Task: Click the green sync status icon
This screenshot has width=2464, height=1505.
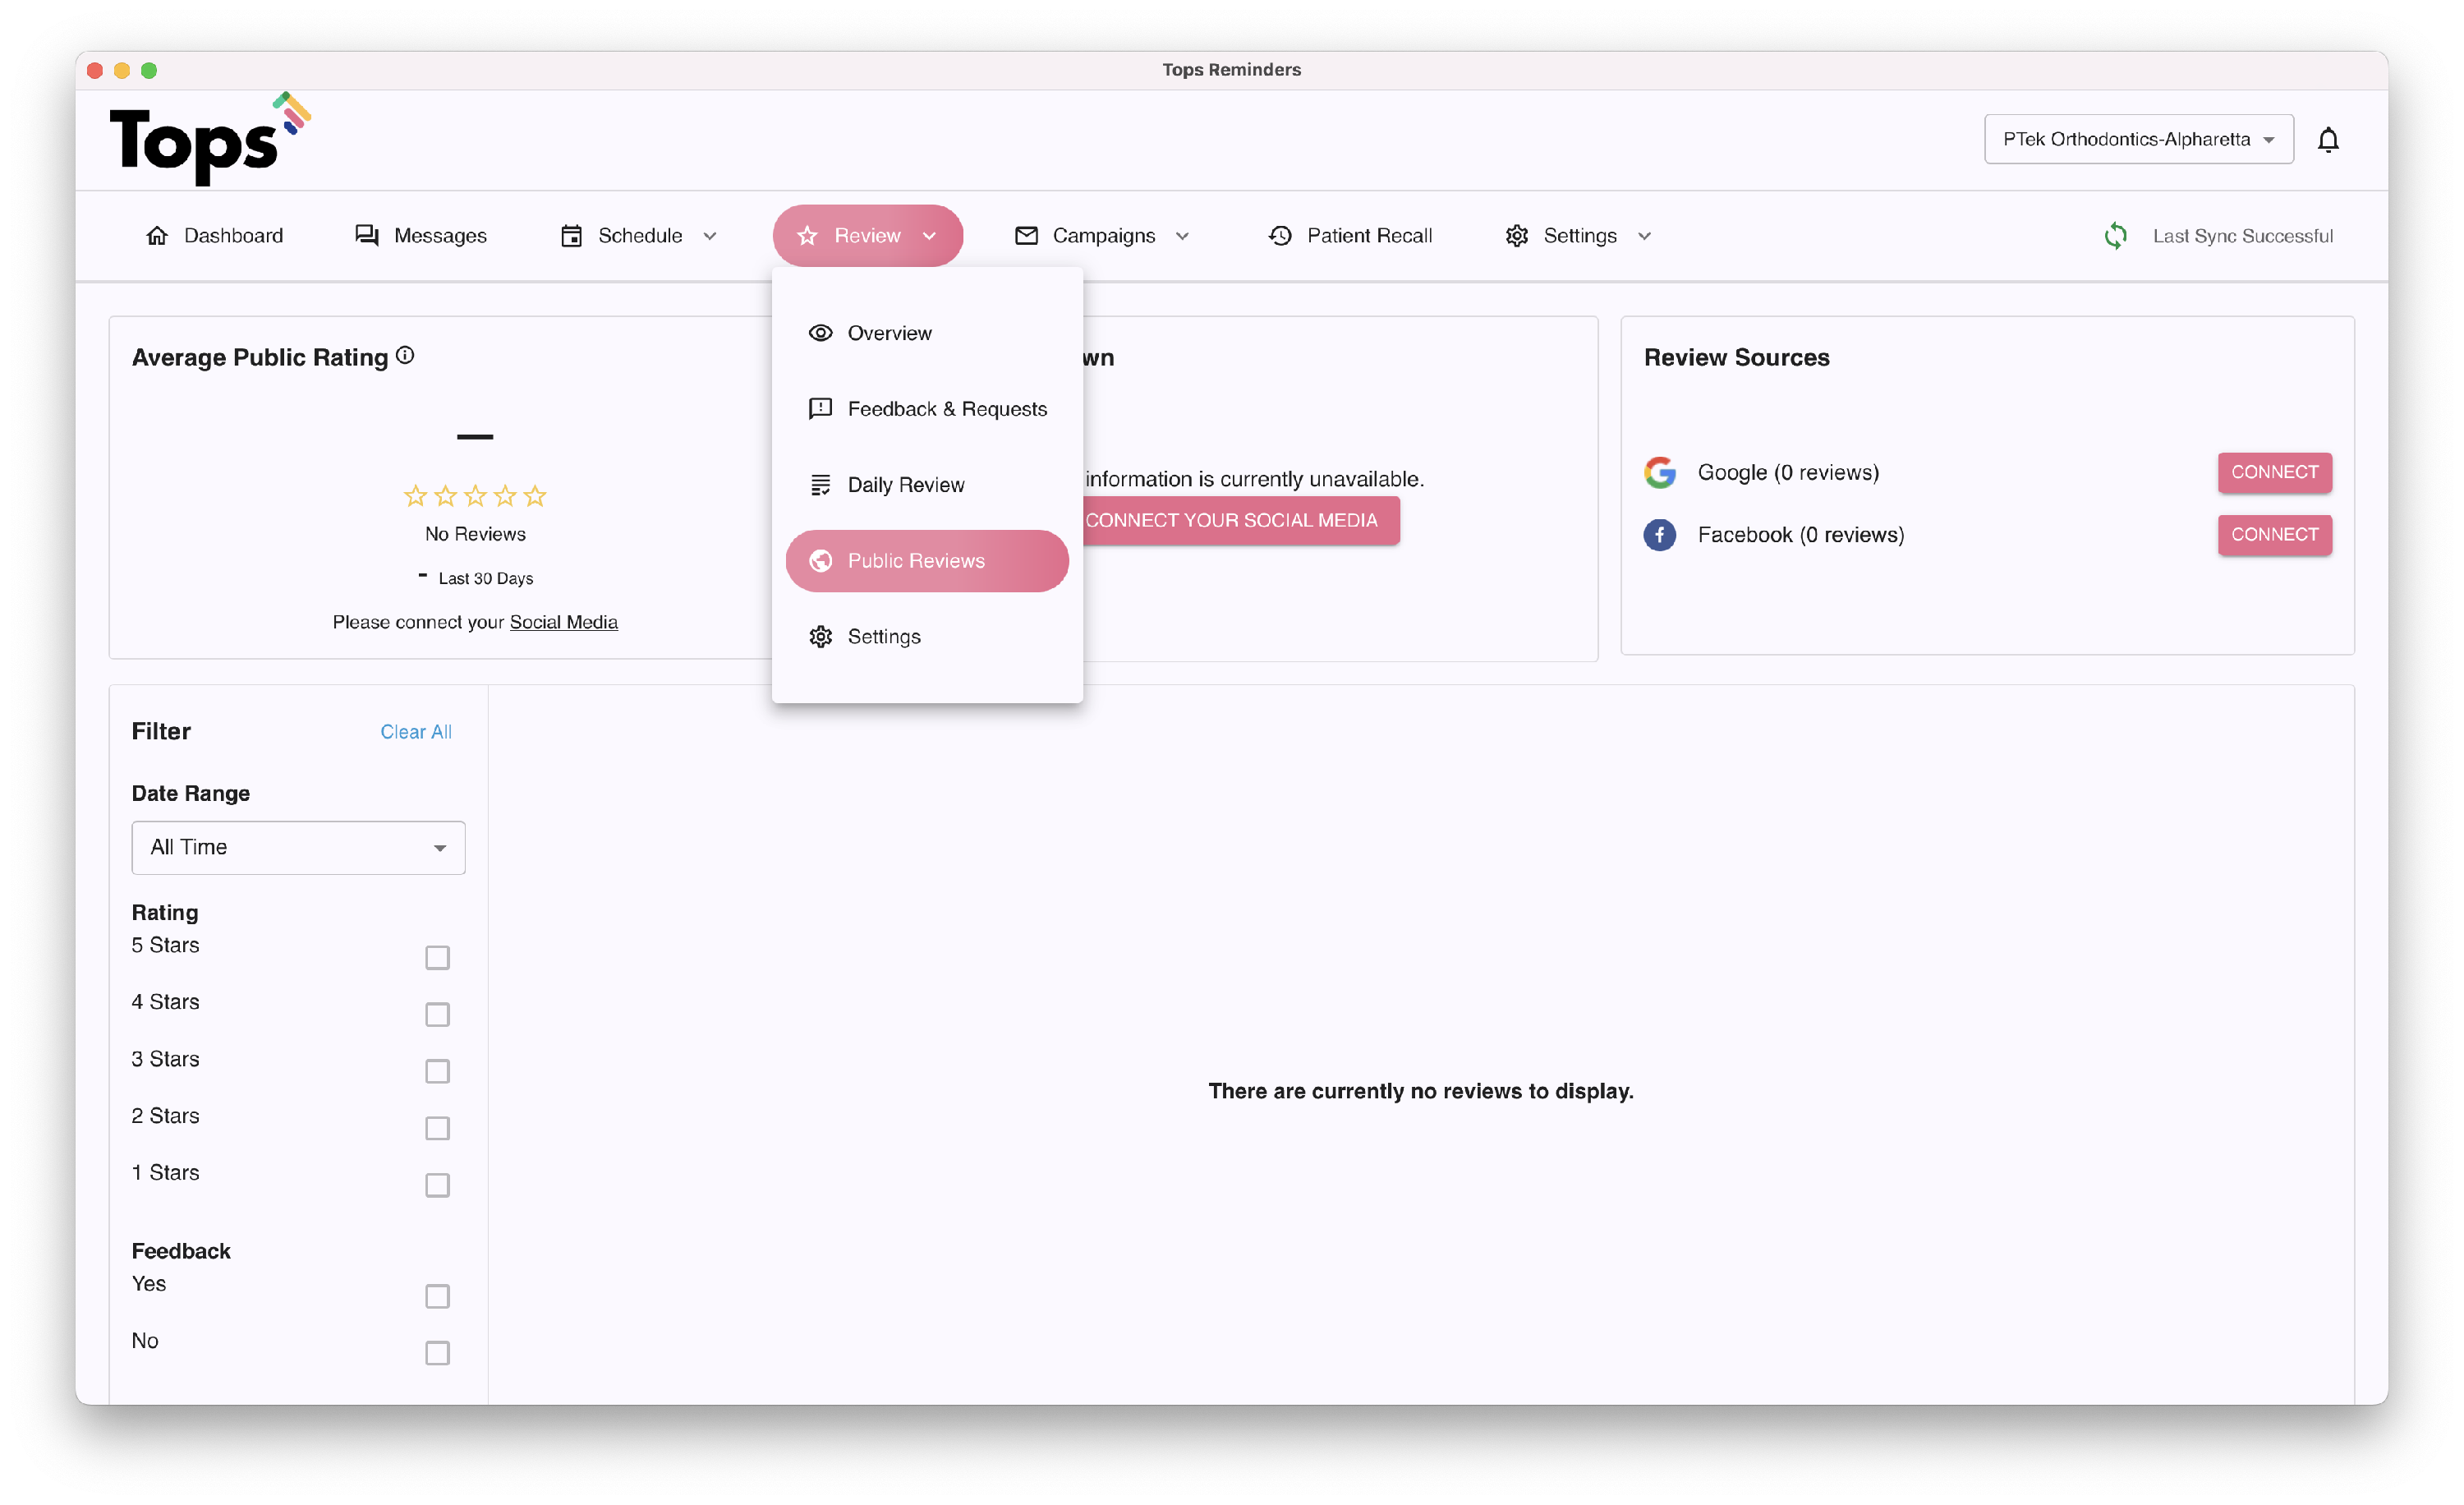Action: 2115,236
